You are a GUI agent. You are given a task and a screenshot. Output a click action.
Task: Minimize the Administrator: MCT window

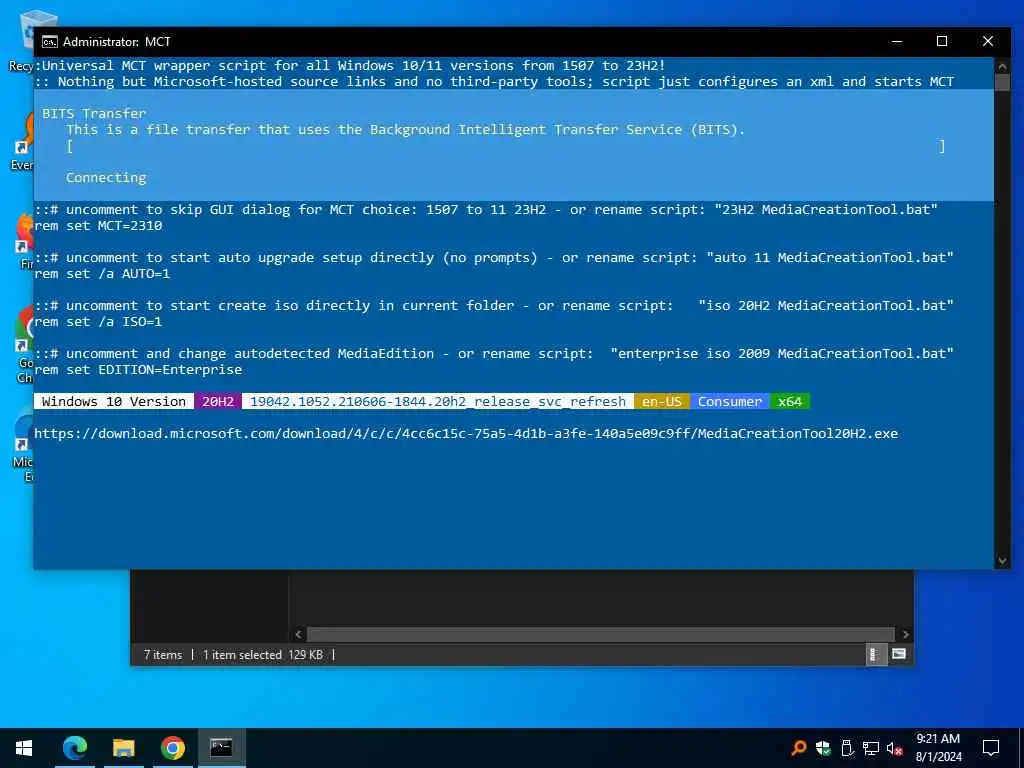click(x=897, y=42)
